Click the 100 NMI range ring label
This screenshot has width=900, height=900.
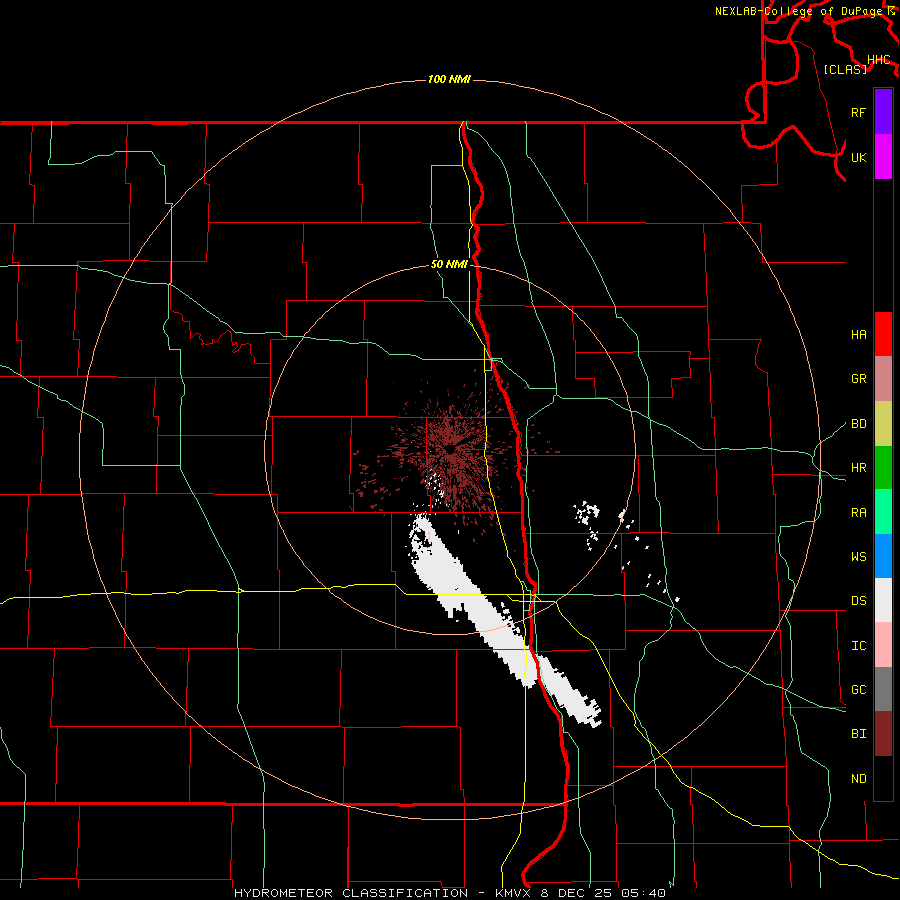[x=449, y=79]
